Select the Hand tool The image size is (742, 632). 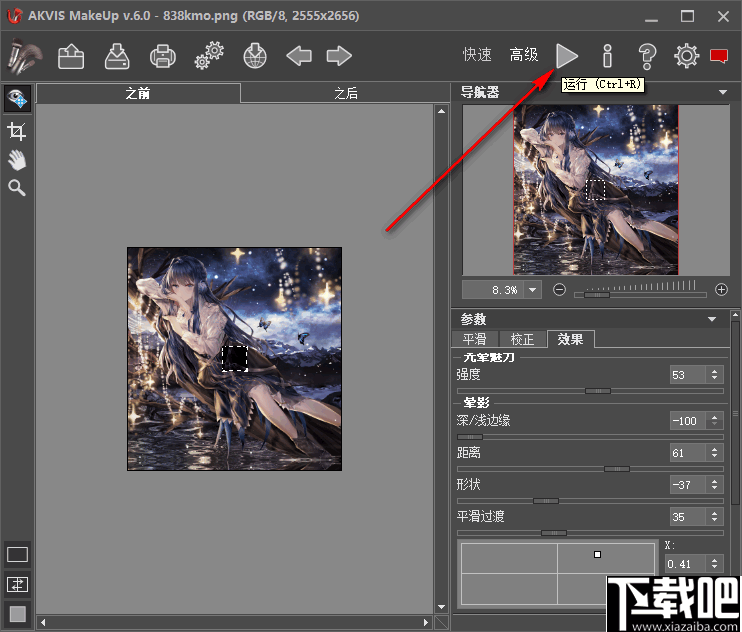[x=17, y=160]
